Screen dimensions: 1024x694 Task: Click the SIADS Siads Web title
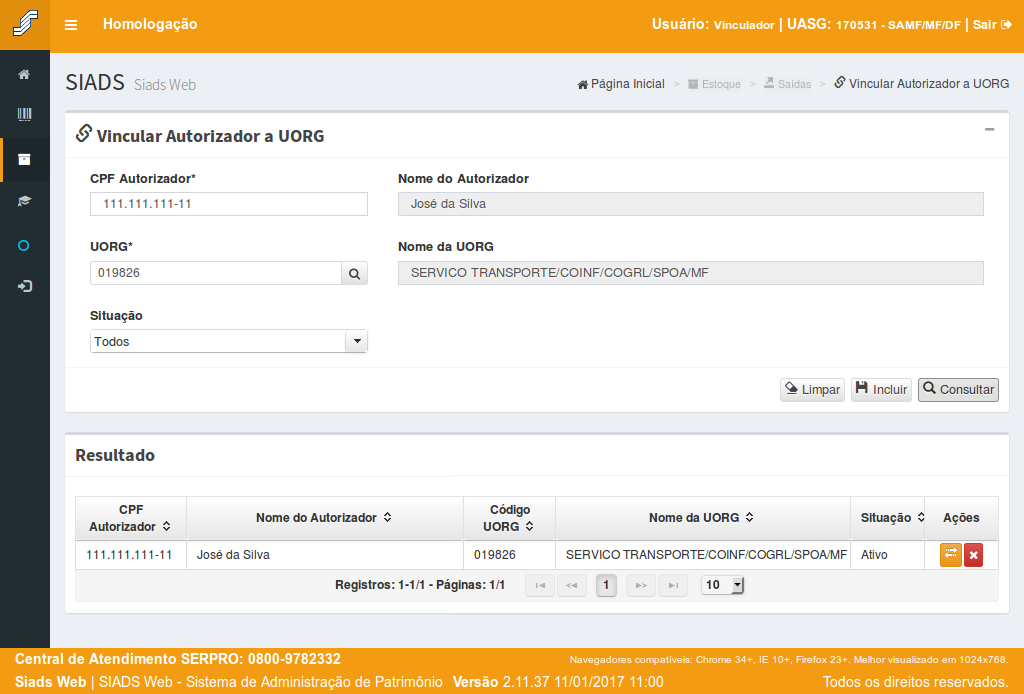click(x=131, y=83)
